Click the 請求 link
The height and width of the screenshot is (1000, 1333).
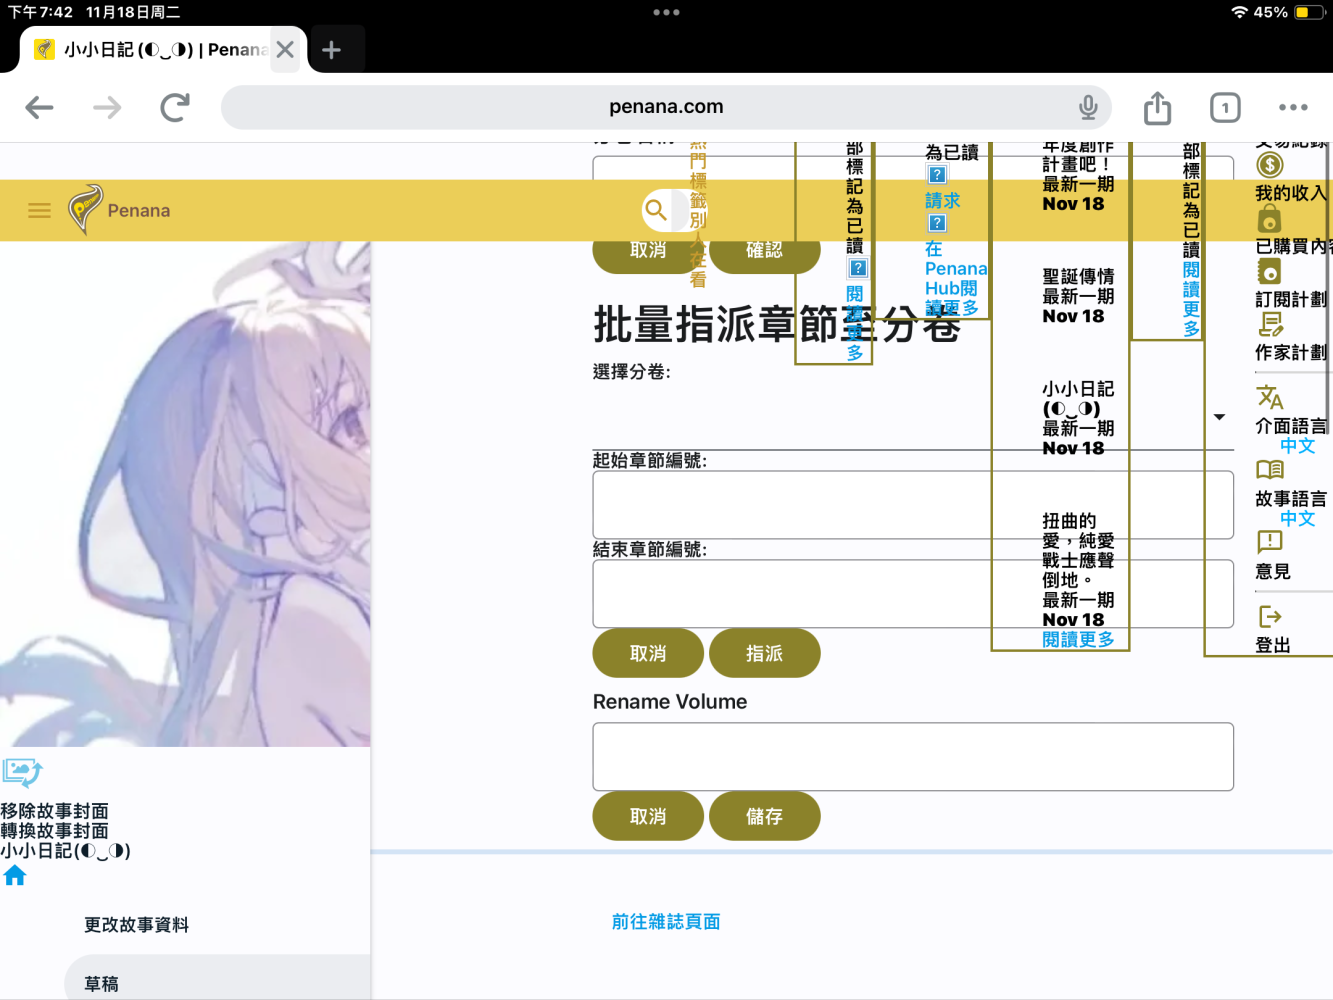click(x=943, y=200)
